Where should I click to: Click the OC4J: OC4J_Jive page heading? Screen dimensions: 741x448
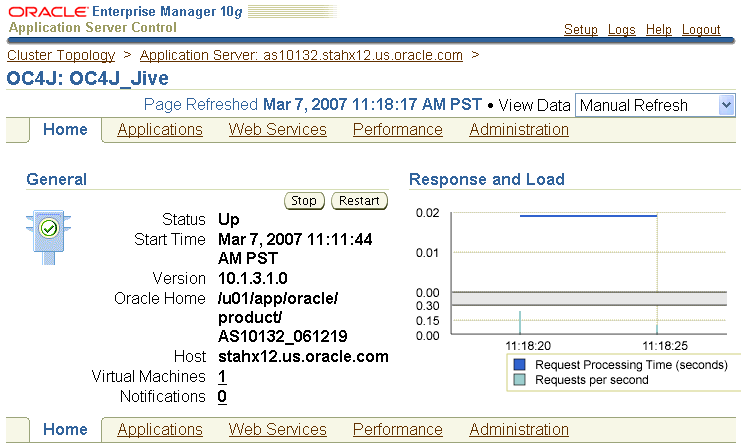pos(87,78)
